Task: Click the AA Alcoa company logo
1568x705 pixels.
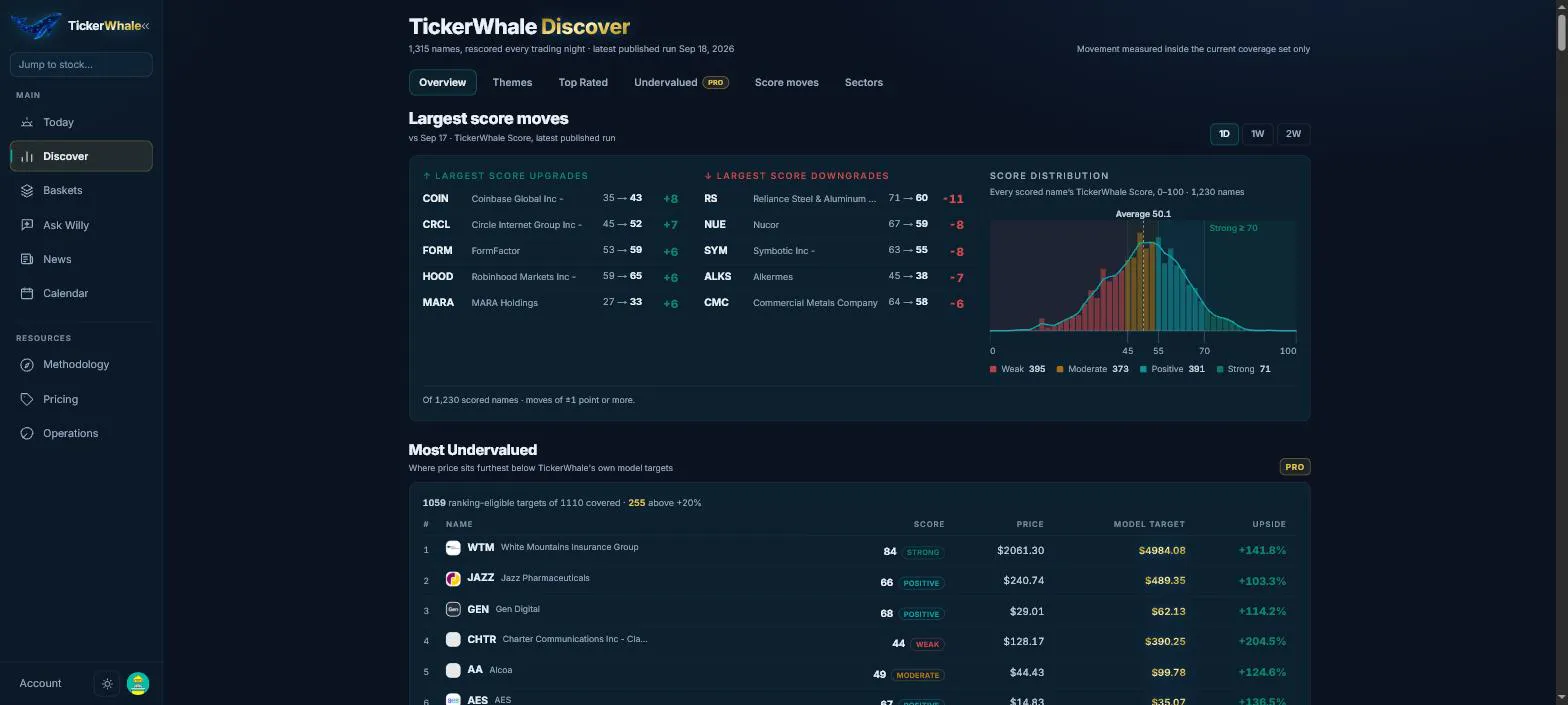Action: 453,670
